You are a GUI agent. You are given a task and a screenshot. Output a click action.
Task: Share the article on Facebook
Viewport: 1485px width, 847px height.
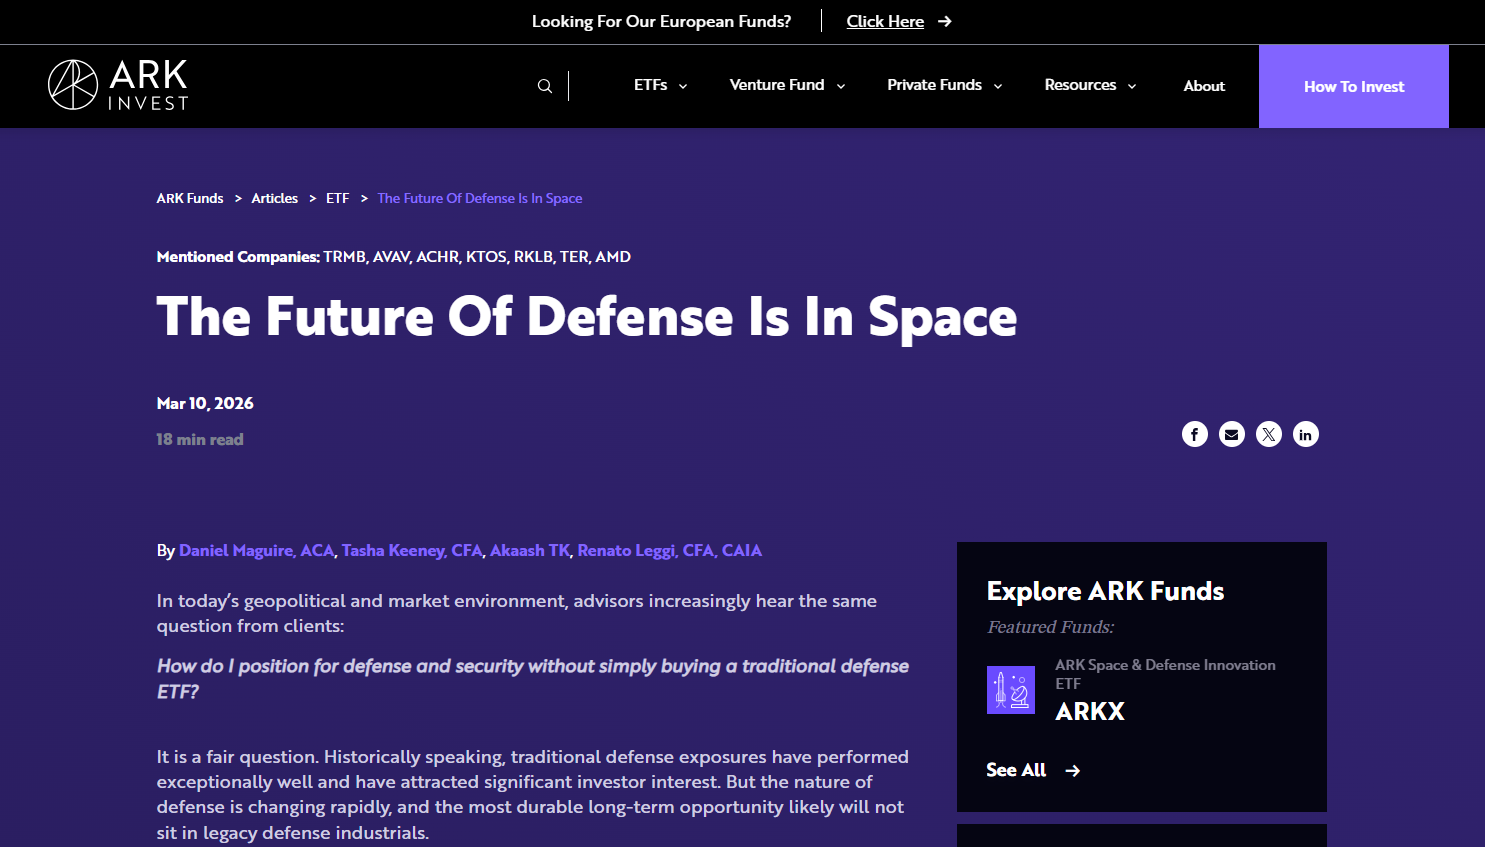coord(1194,434)
